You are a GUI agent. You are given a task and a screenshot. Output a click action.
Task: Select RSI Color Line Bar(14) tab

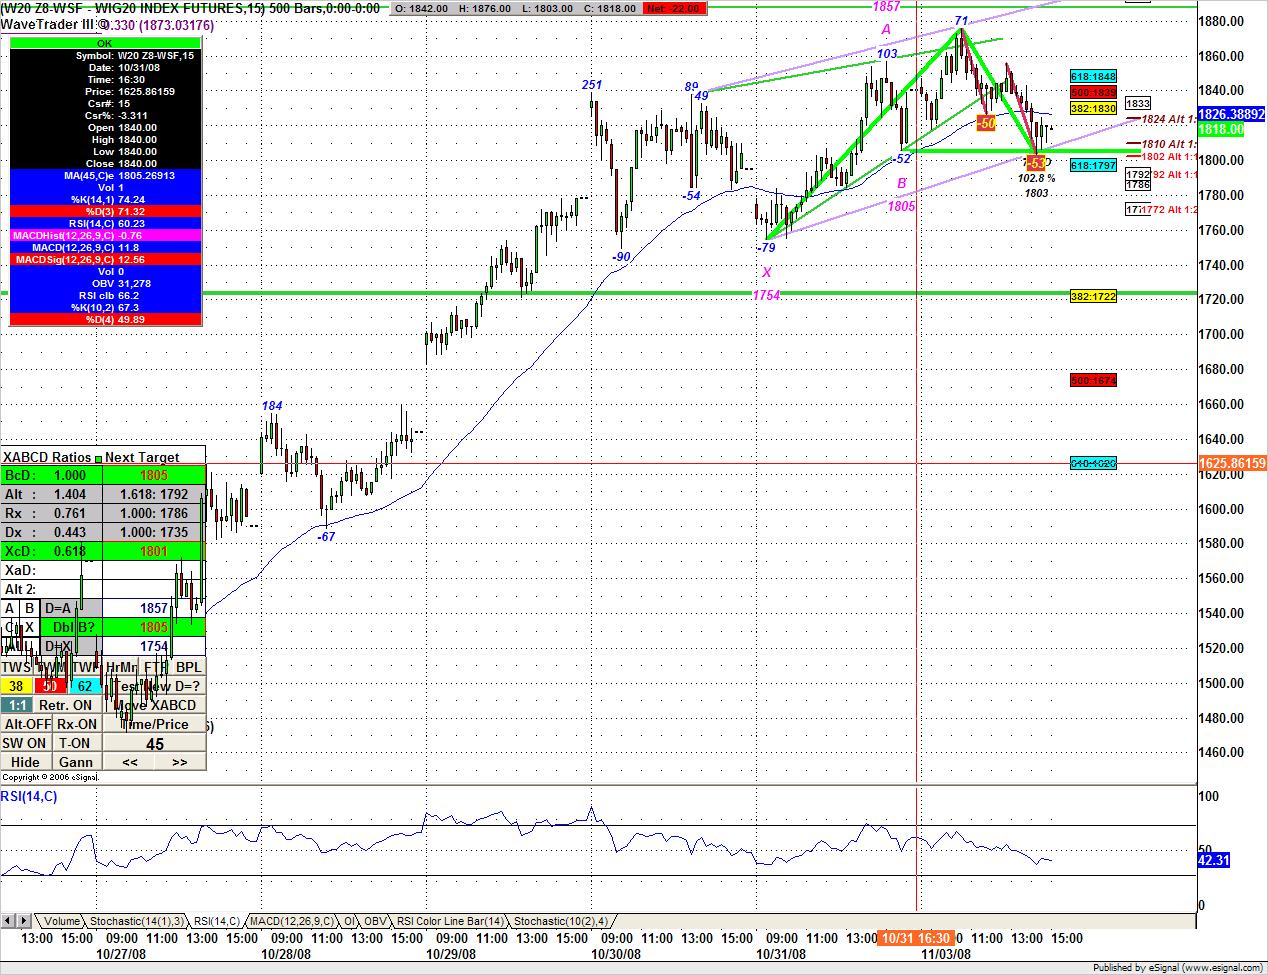[450, 921]
